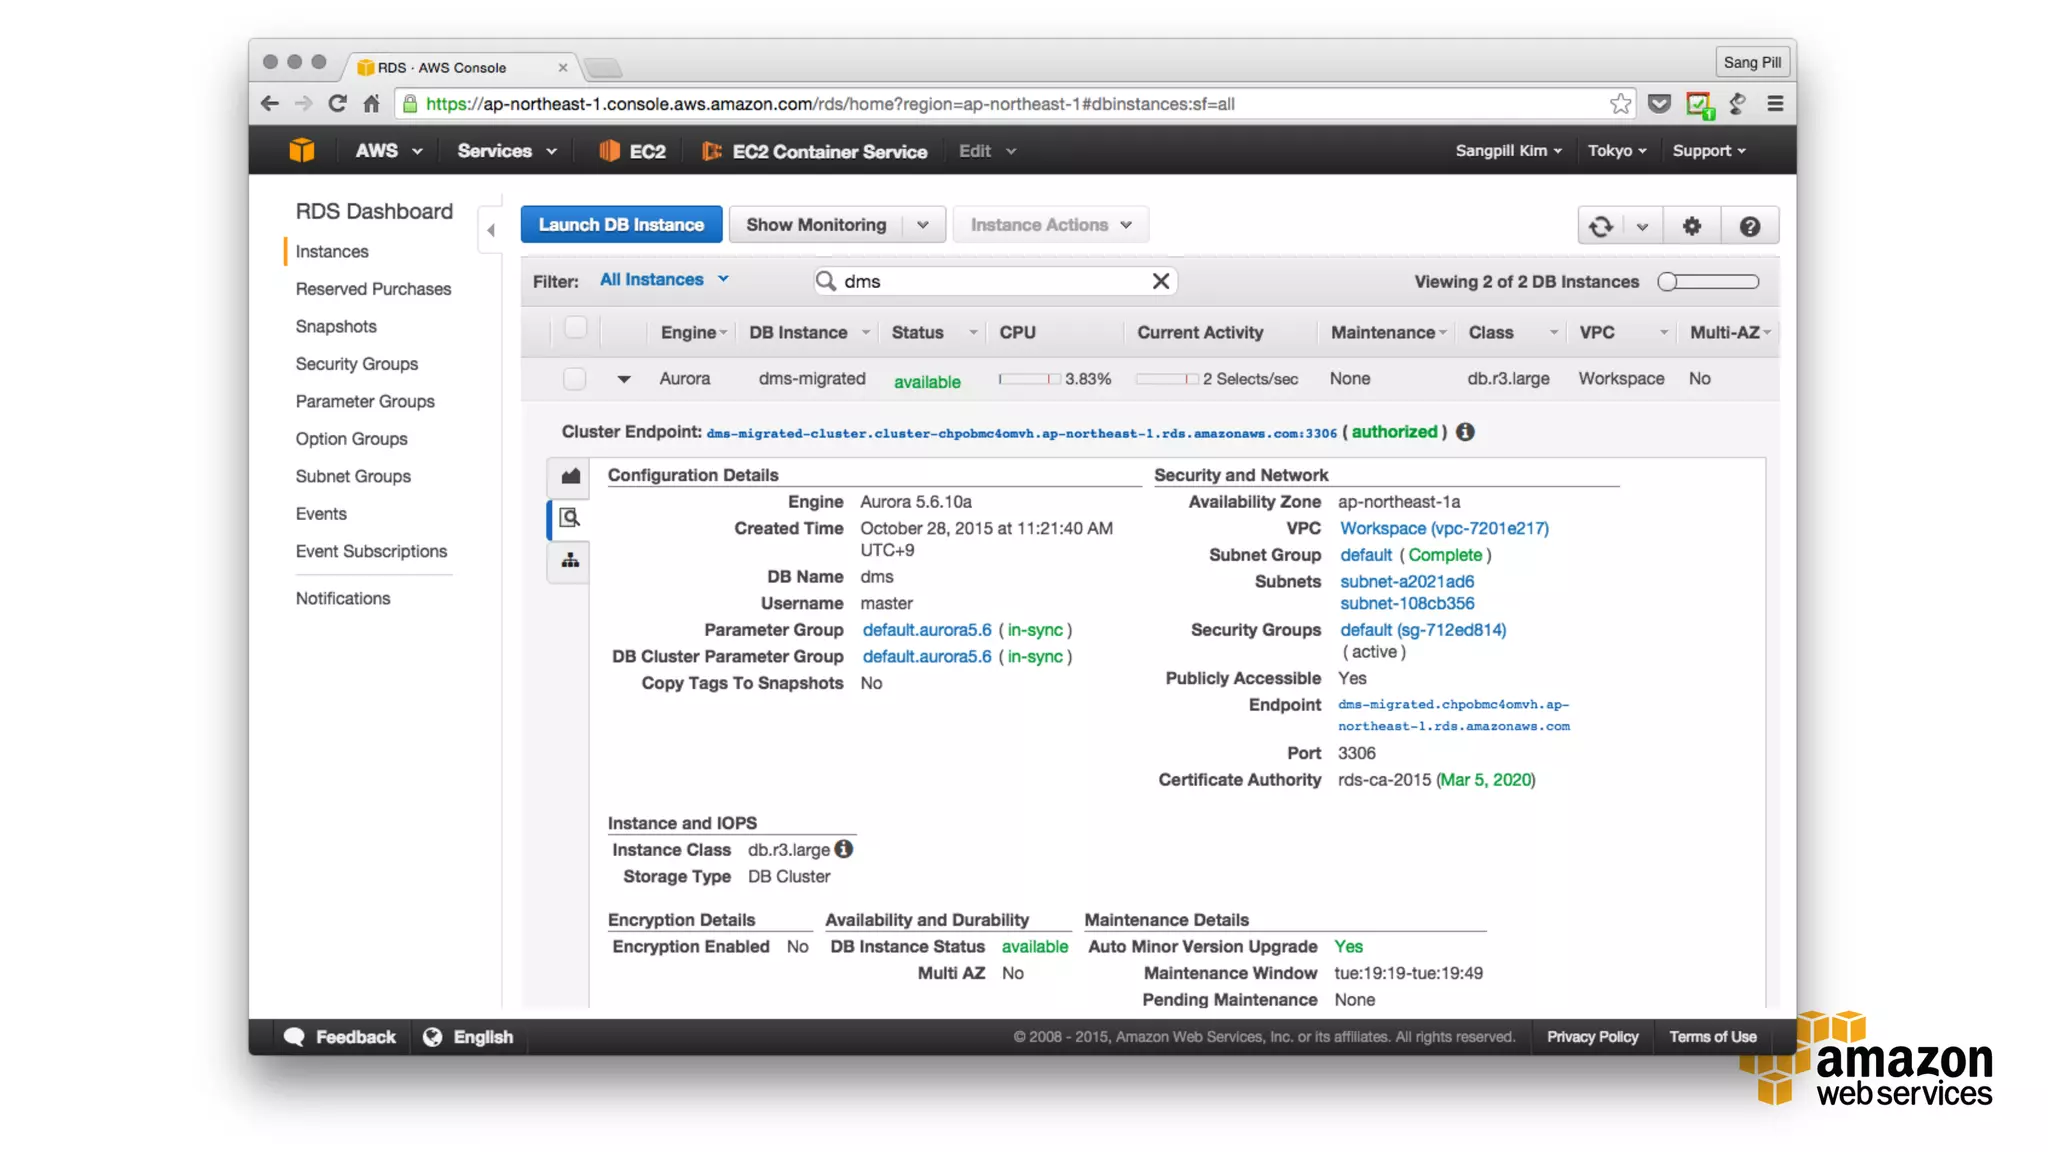The width and height of the screenshot is (2048, 1152).
Task: Open the Workspace (vpc-7201e217) link
Action: 1444,528
